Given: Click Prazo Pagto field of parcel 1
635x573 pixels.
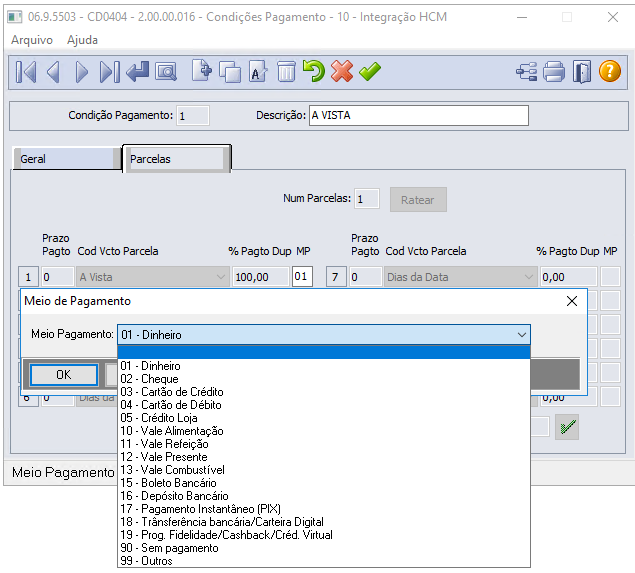Looking at the screenshot, I should 58,277.
